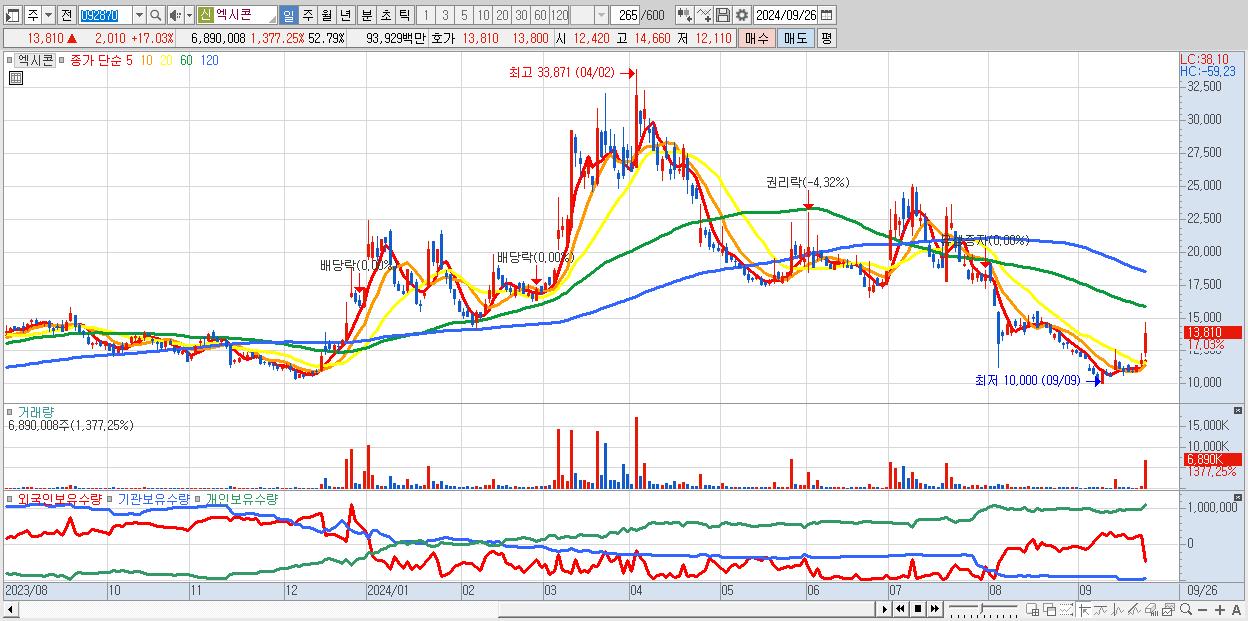Click the chart layout icon at far top-left

click(13, 15)
